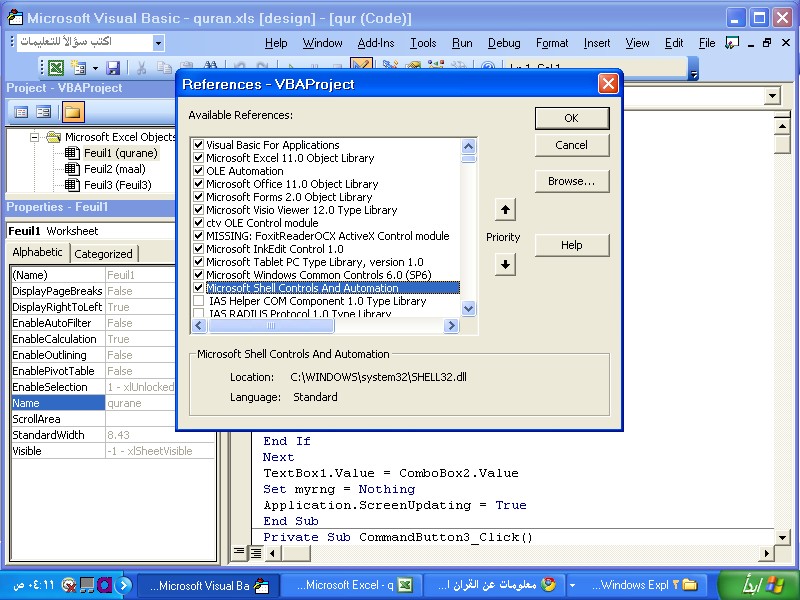Screen dimensions: 800x600
Task: Close the References - VBAProject dialog
Action: coord(608,84)
